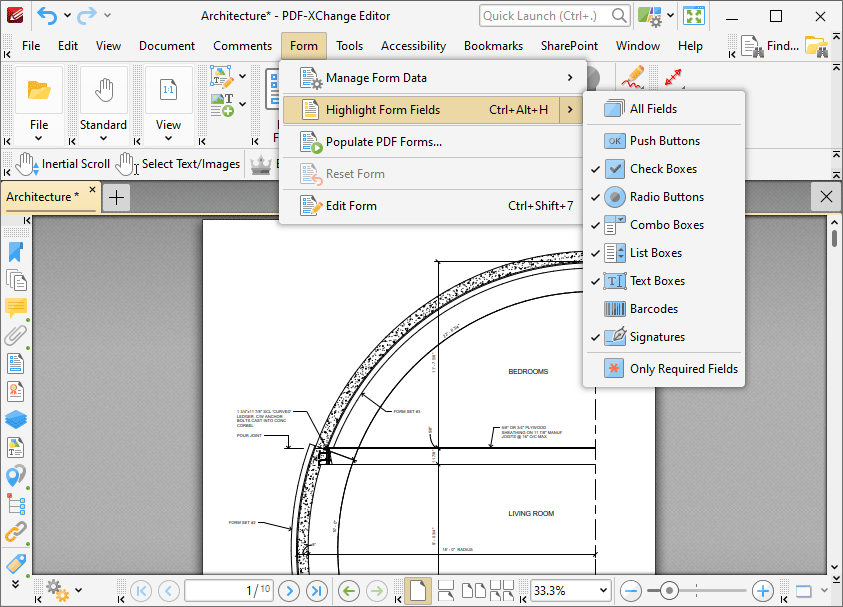Expand the Add Image/Text tool dropdown arrow
The width and height of the screenshot is (843, 607).
242,104
